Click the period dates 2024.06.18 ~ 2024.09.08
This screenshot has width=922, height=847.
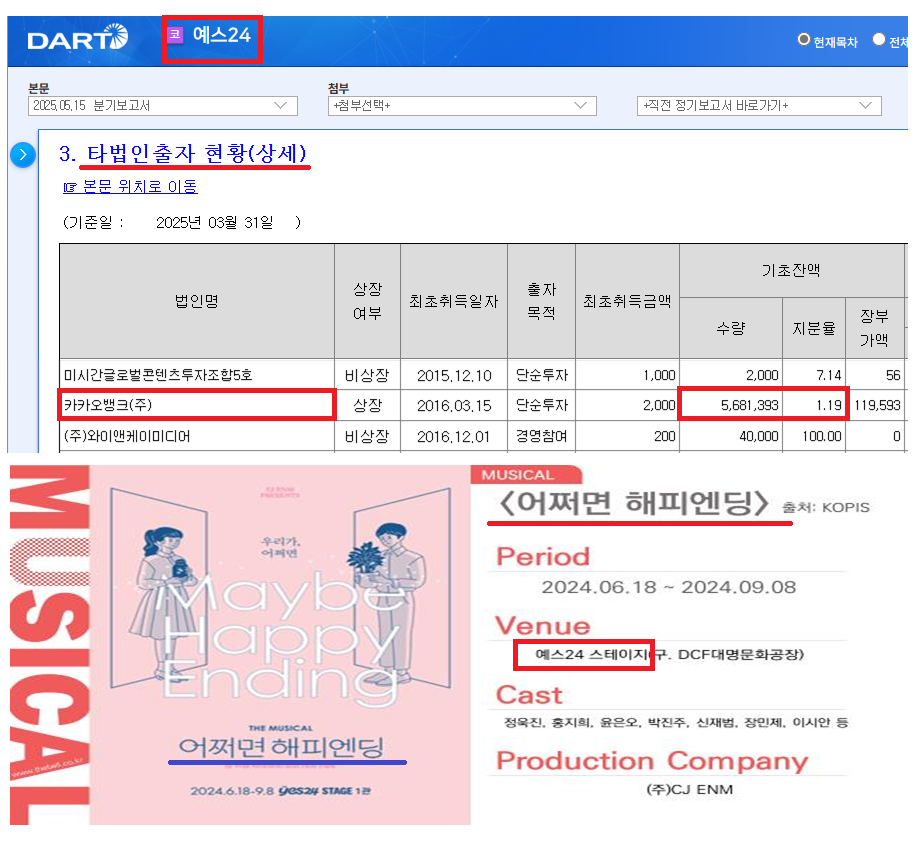tap(669, 587)
